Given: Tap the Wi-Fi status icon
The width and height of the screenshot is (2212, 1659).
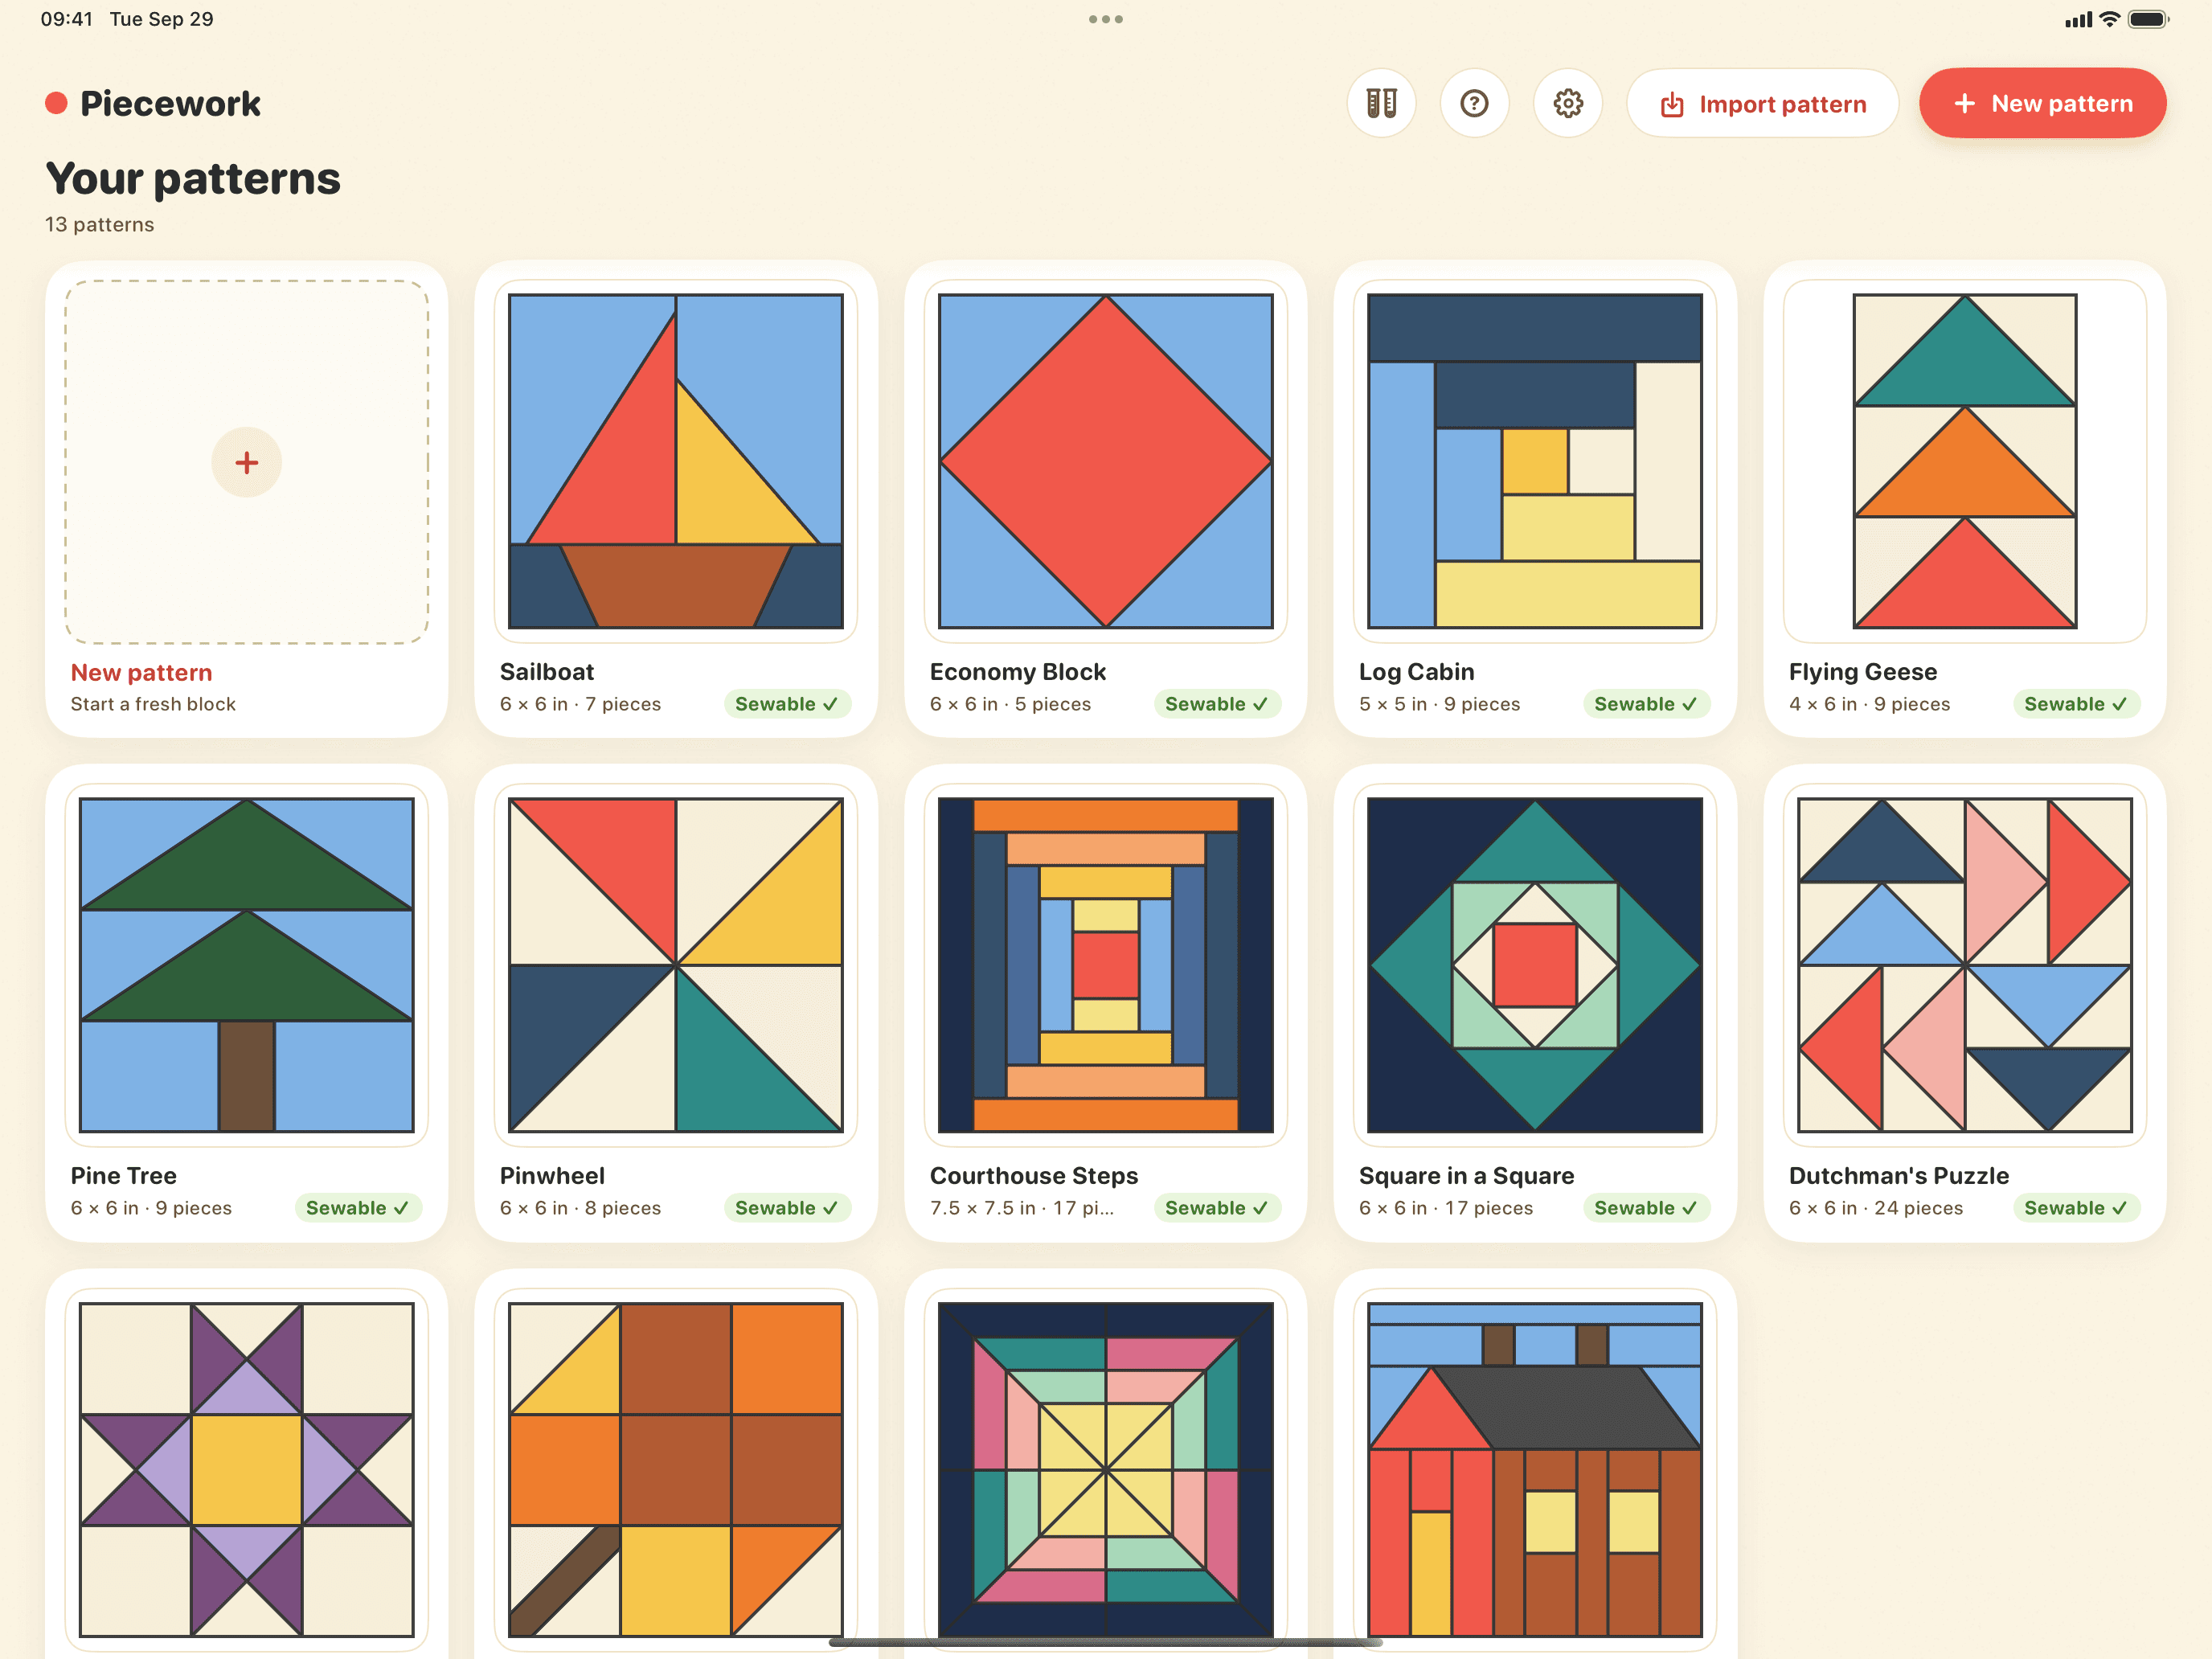Looking at the screenshot, I should [x=2110, y=19].
